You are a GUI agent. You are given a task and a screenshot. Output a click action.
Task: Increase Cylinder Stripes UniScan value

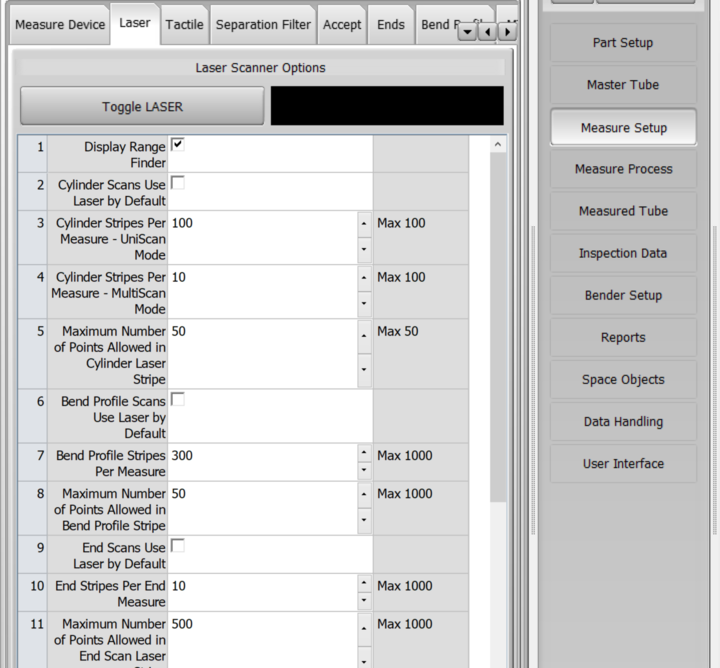[x=363, y=223]
